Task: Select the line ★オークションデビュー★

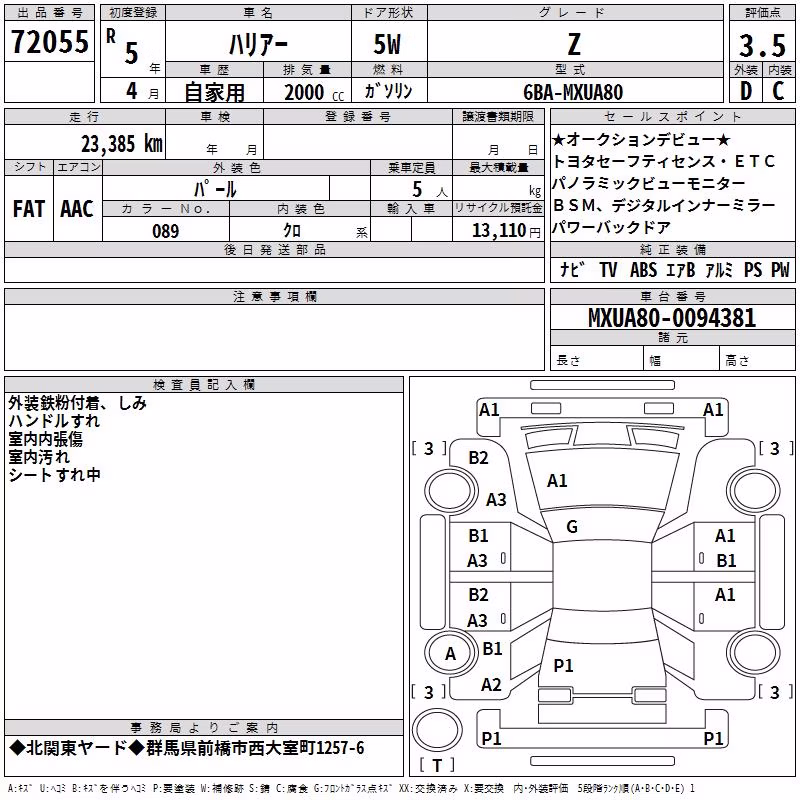Action: pos(641,139)
